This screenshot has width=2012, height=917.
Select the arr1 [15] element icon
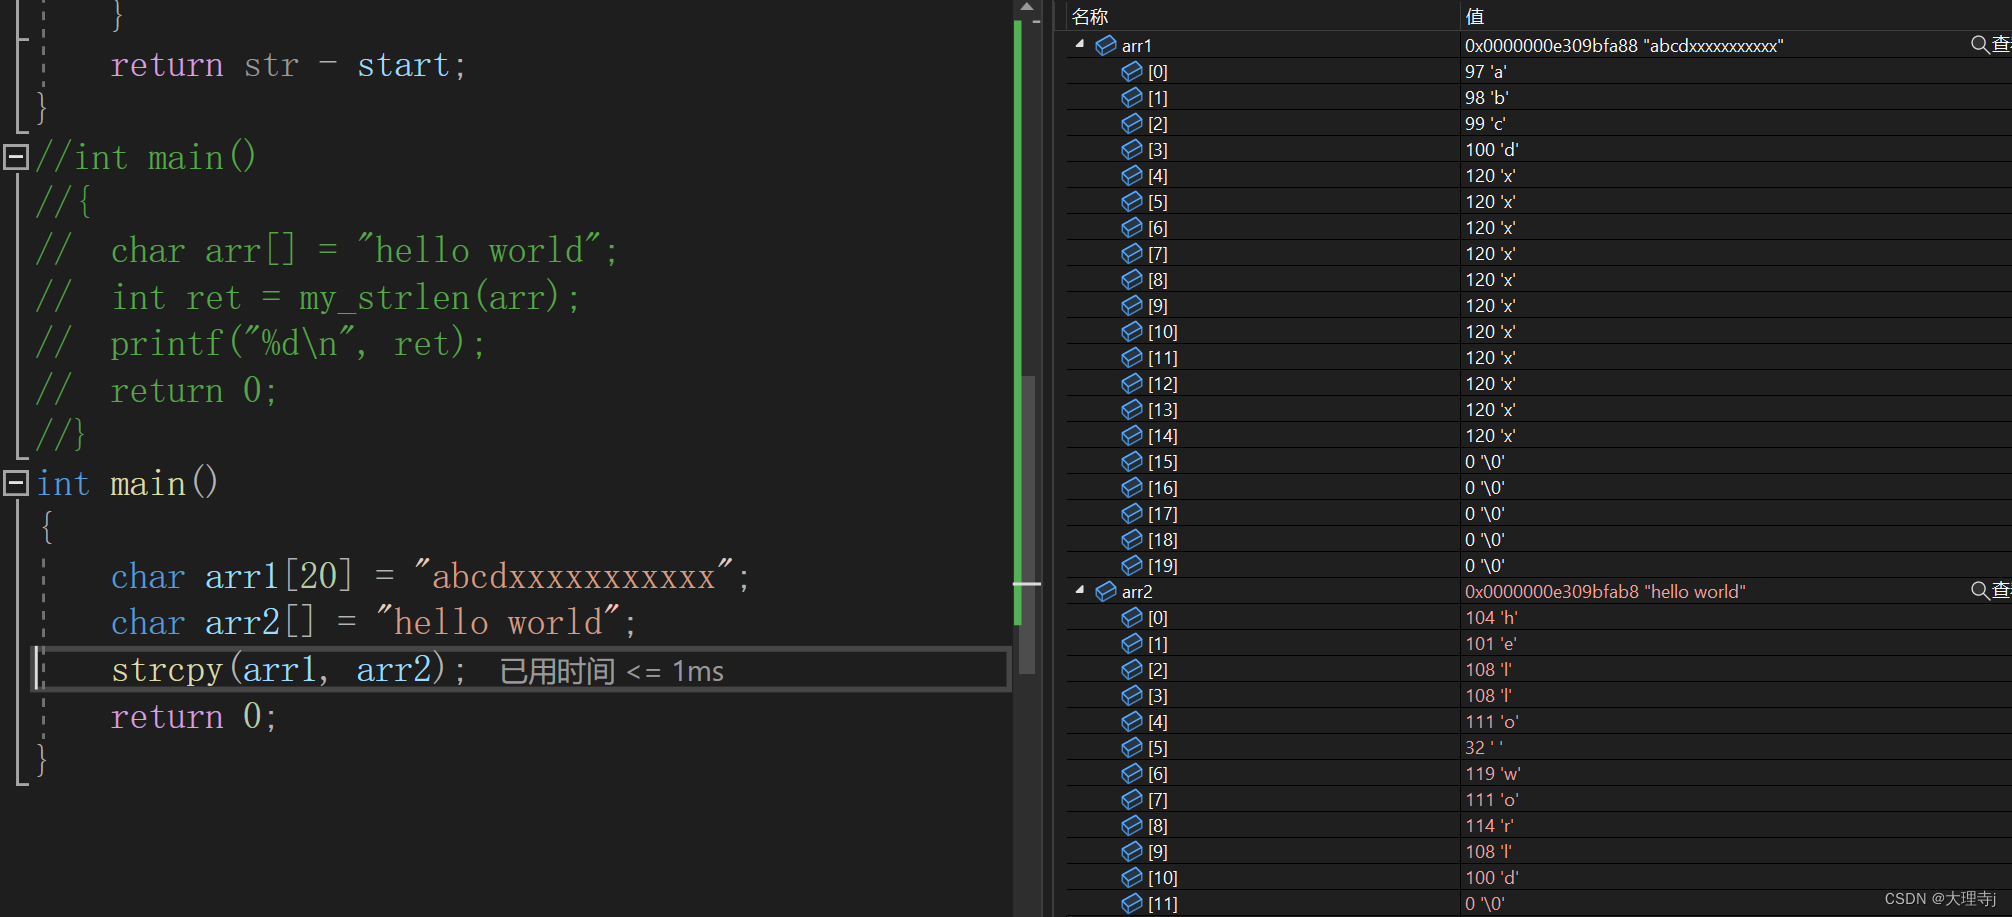pos(1132,461)
